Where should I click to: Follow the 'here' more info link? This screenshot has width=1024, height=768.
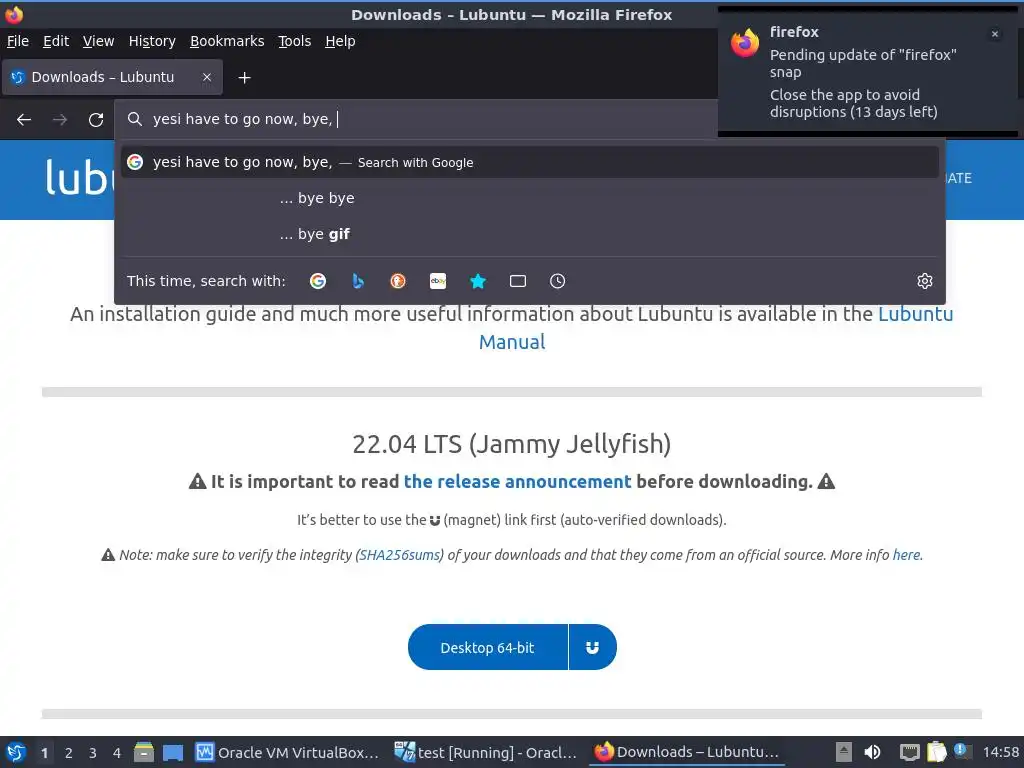[906, 555]
